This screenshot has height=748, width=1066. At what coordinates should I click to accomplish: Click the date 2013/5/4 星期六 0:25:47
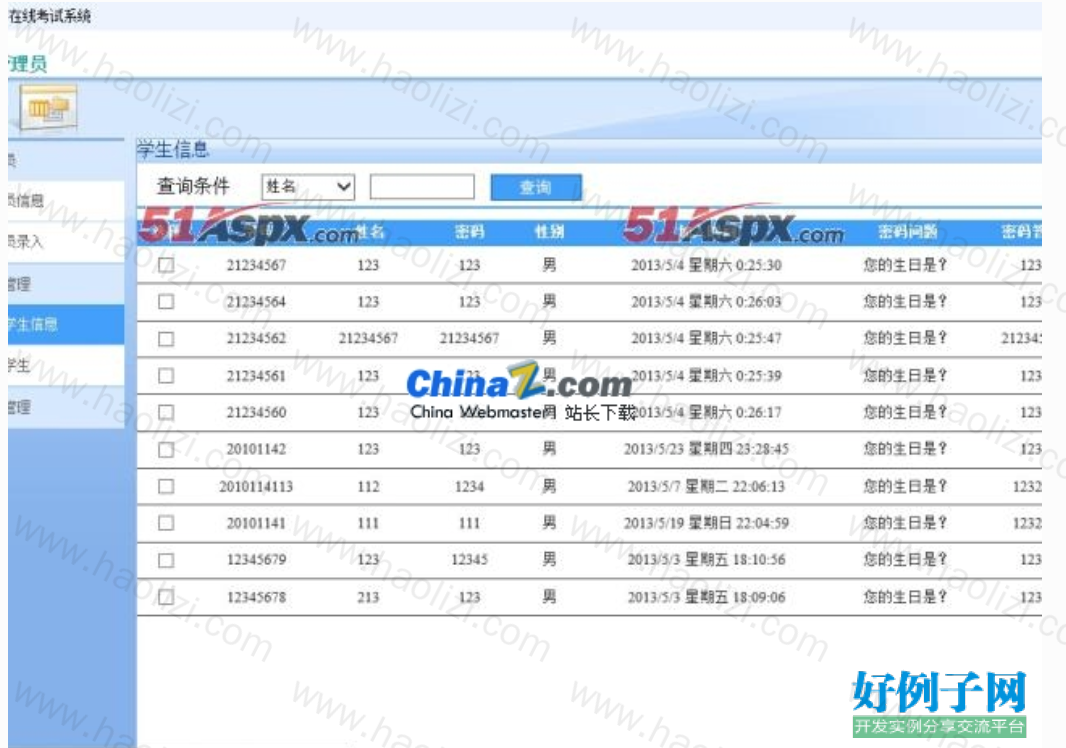pos(706,338)
